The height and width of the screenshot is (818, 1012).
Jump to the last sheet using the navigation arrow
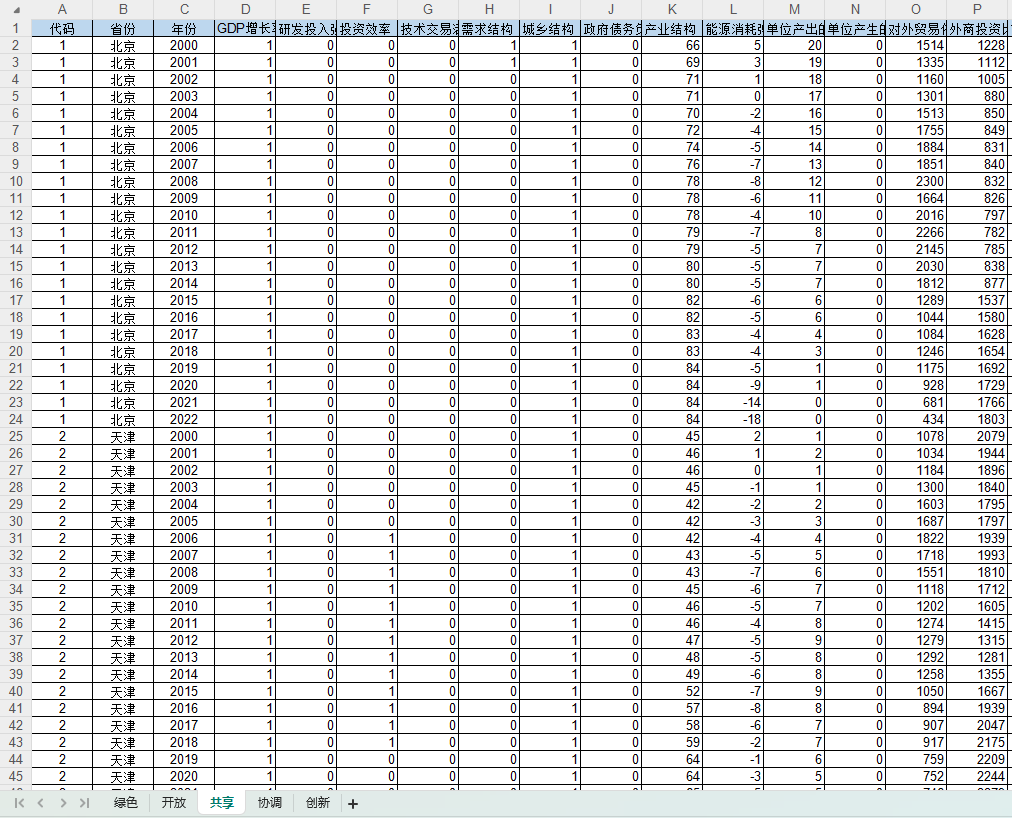point(85,803)
